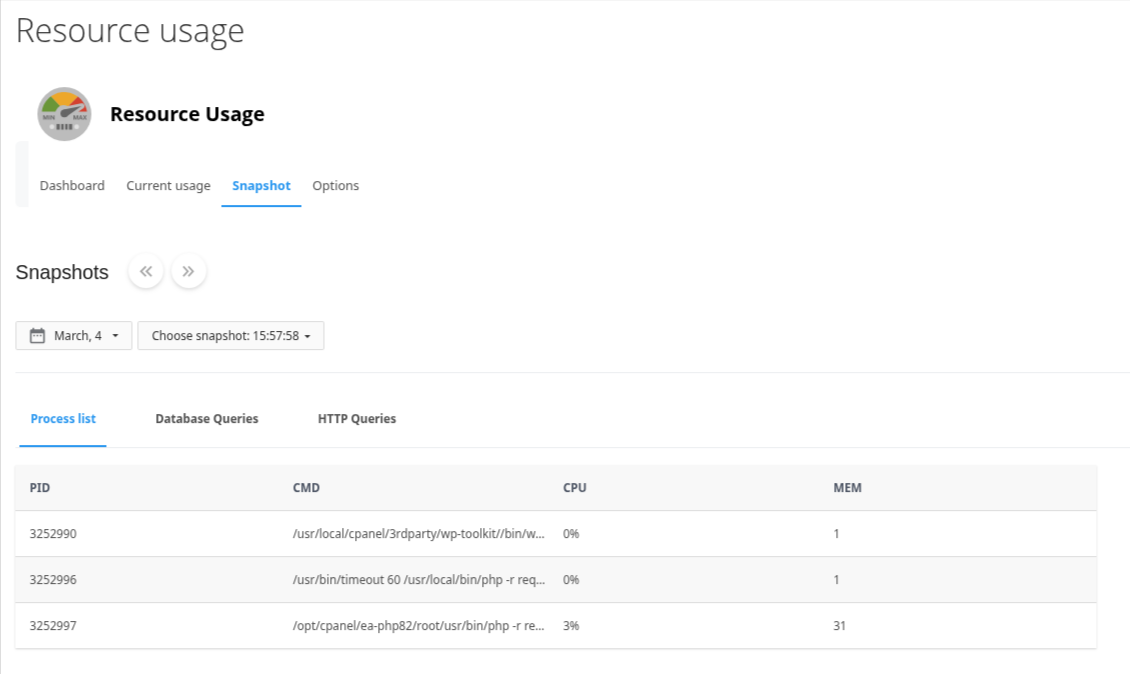Switch to the Database Queries tab
Image resolution: width=1130 pixels, height=674 pixels.
pos(207,419)
